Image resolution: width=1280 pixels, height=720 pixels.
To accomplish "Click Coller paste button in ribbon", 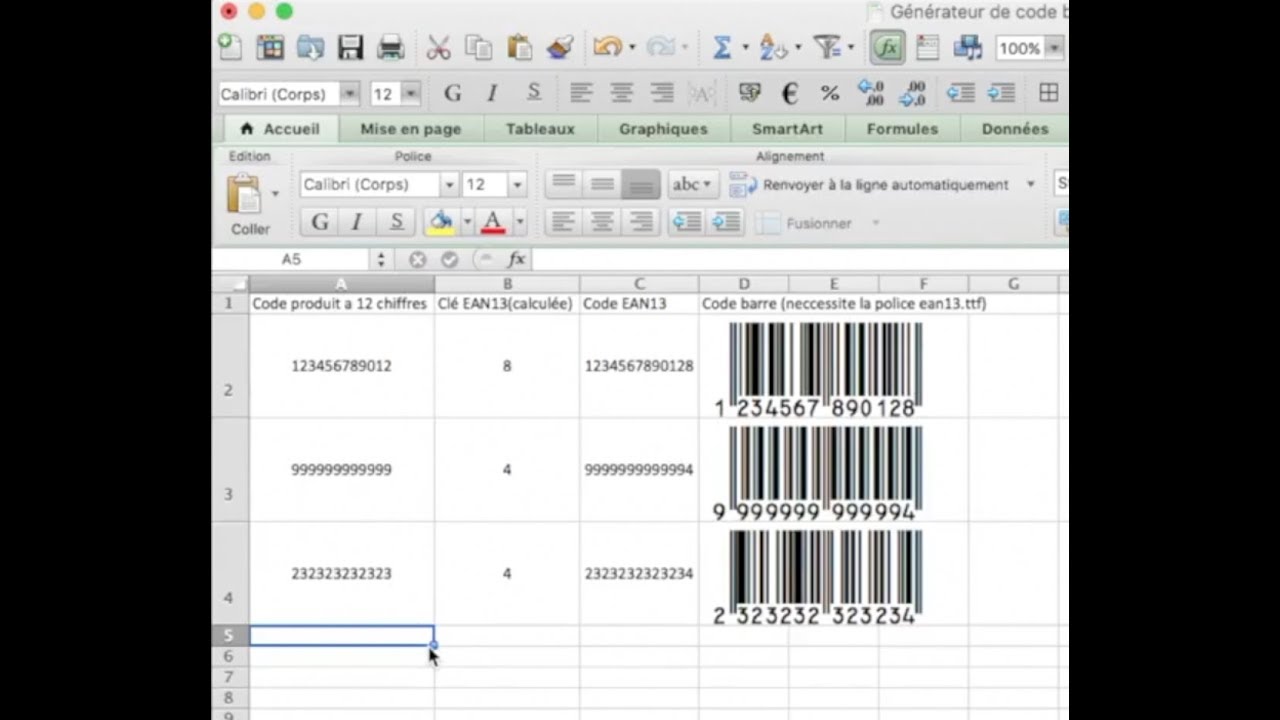I will click(x=248, y=204).
